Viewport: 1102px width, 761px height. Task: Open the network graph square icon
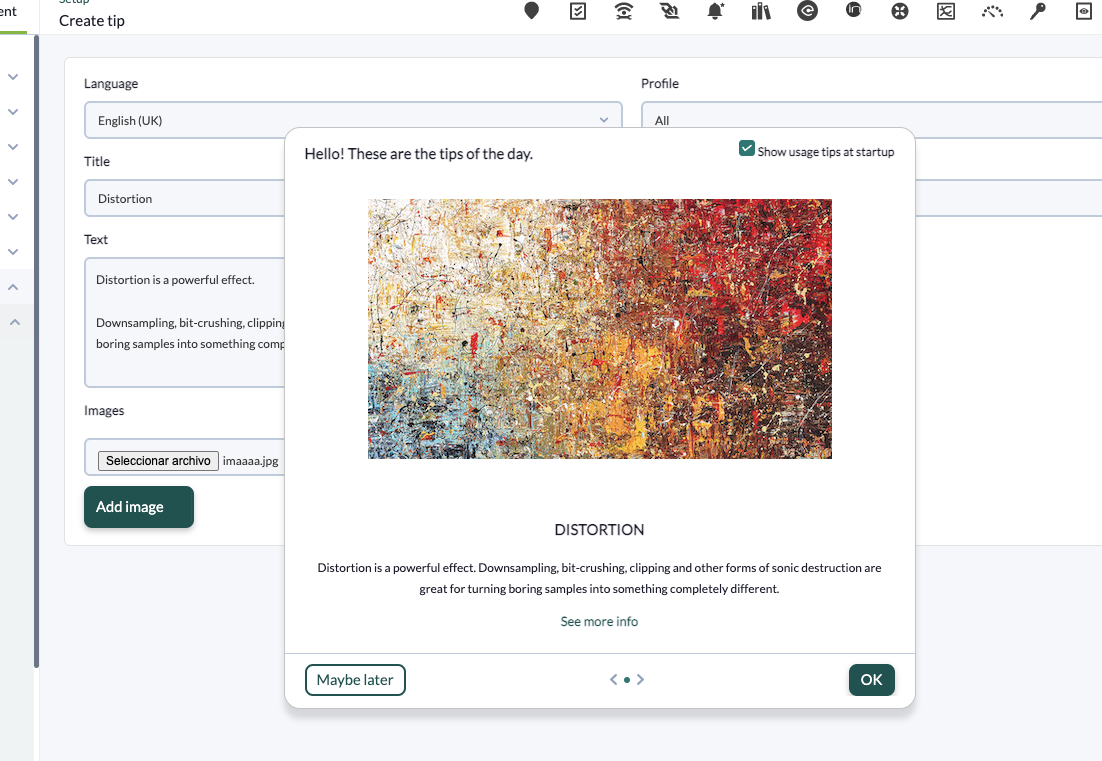tap(946, 11)
